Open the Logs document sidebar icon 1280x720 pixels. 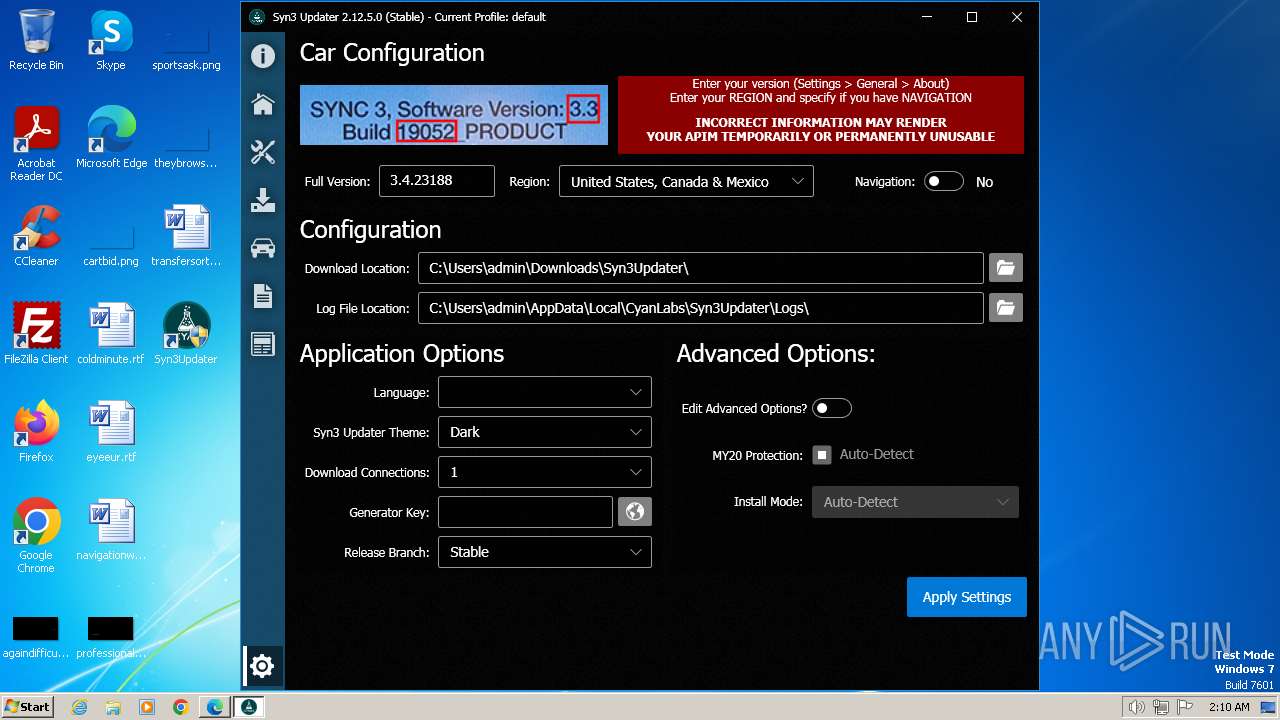pos(263,296)
